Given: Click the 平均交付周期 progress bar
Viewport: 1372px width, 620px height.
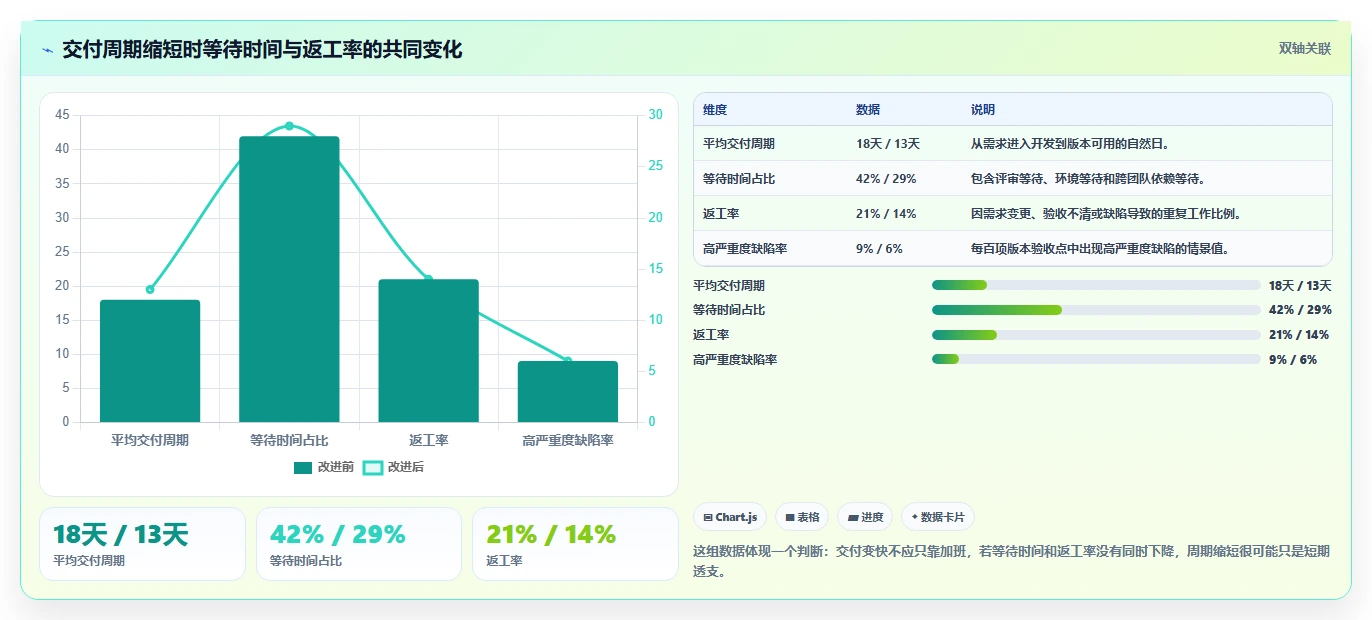Looking at the screenshot, I should click(x=1096, y=285).
